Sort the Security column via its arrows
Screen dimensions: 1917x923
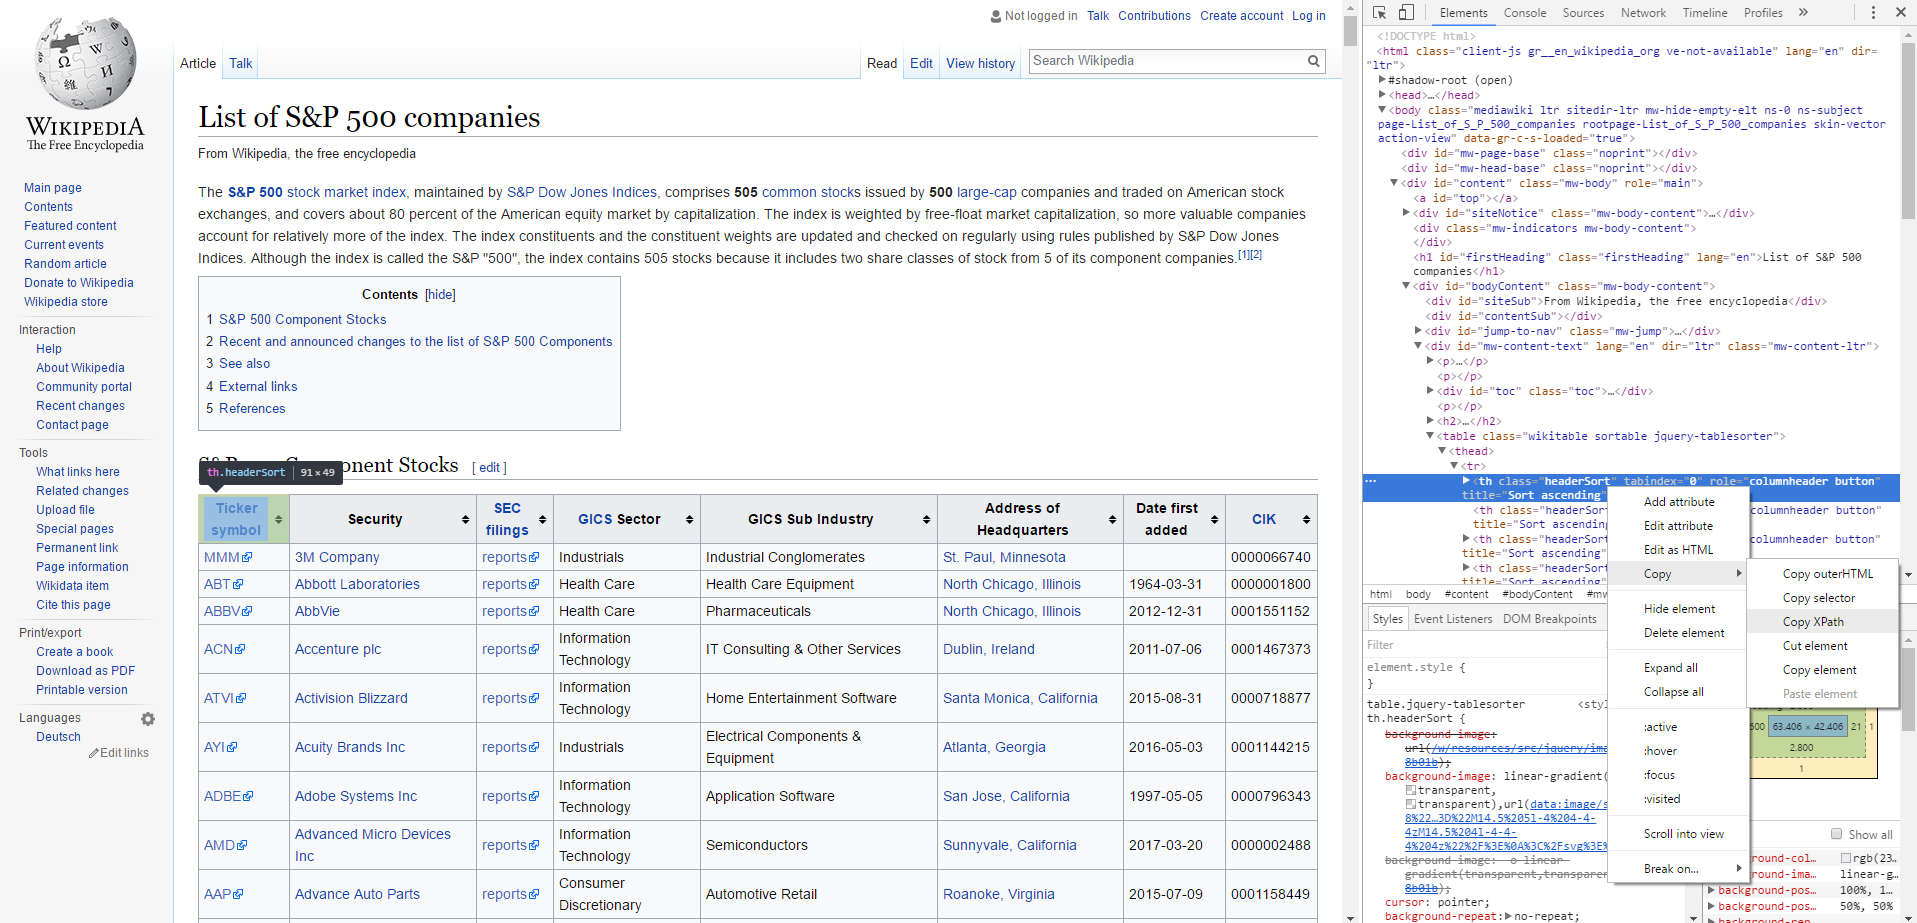coord(465,519)
